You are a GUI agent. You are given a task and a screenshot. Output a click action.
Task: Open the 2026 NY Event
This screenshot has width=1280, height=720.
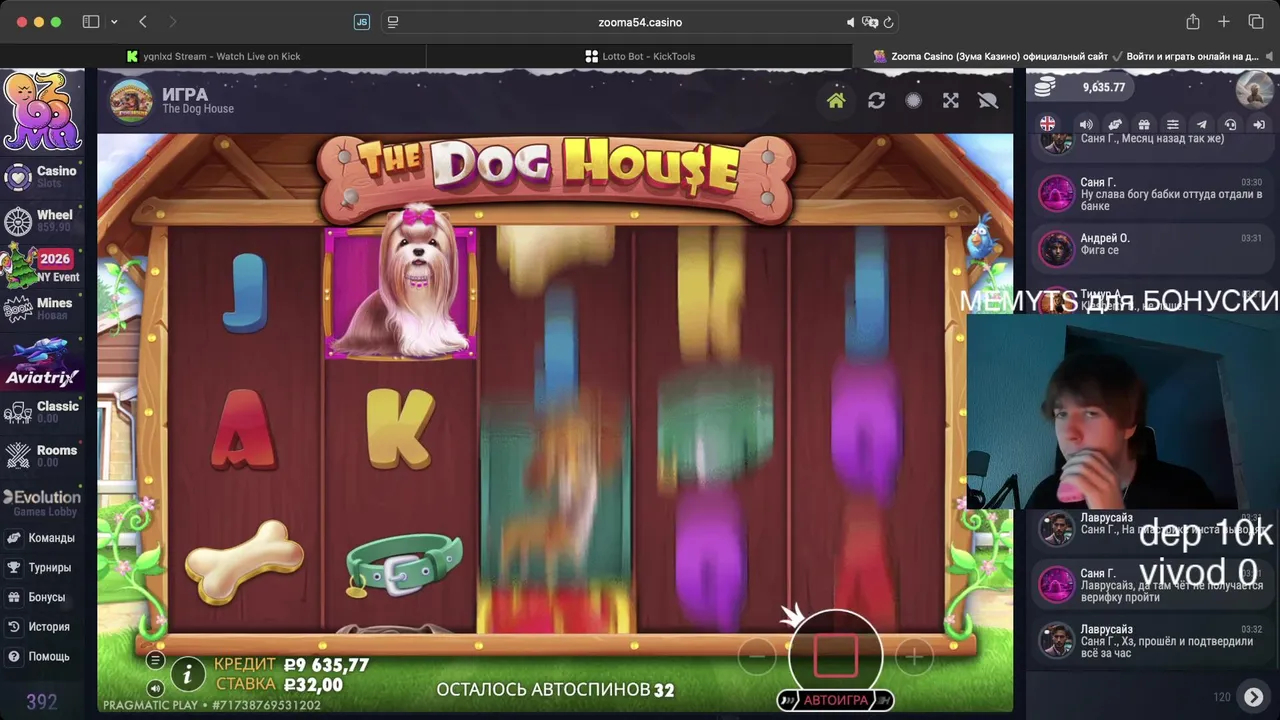pos(42,266)
